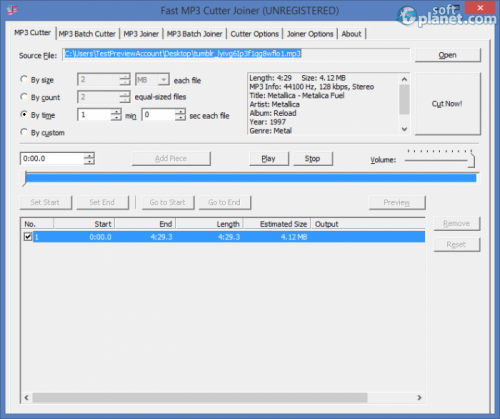Decrease the minutes stepper

point(116,118)
